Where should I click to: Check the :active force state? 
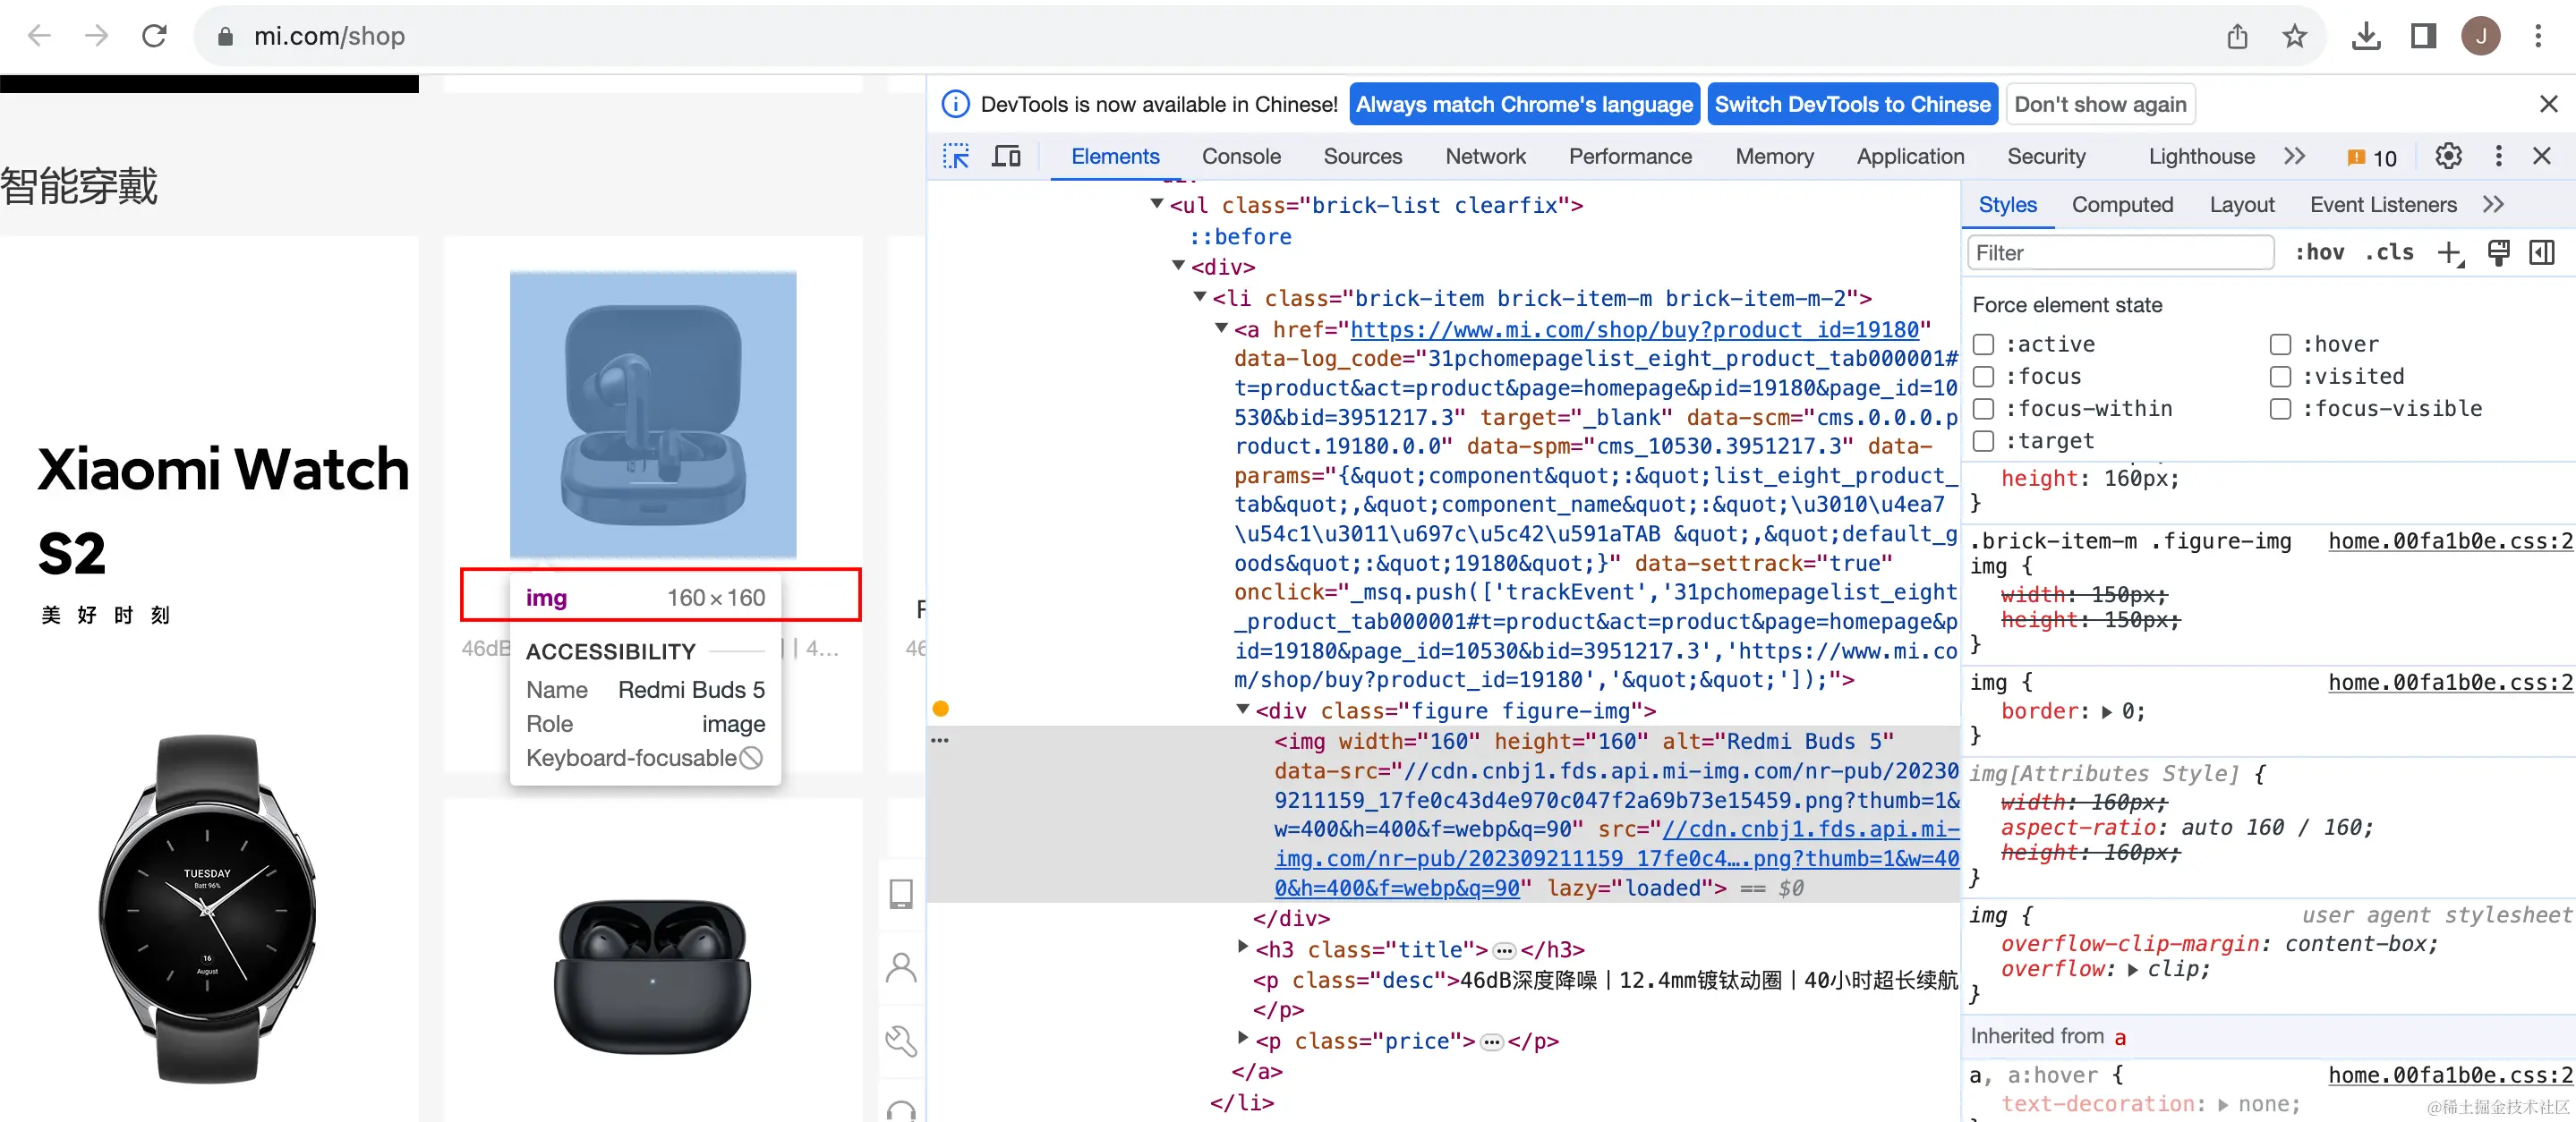[1984, 344]
